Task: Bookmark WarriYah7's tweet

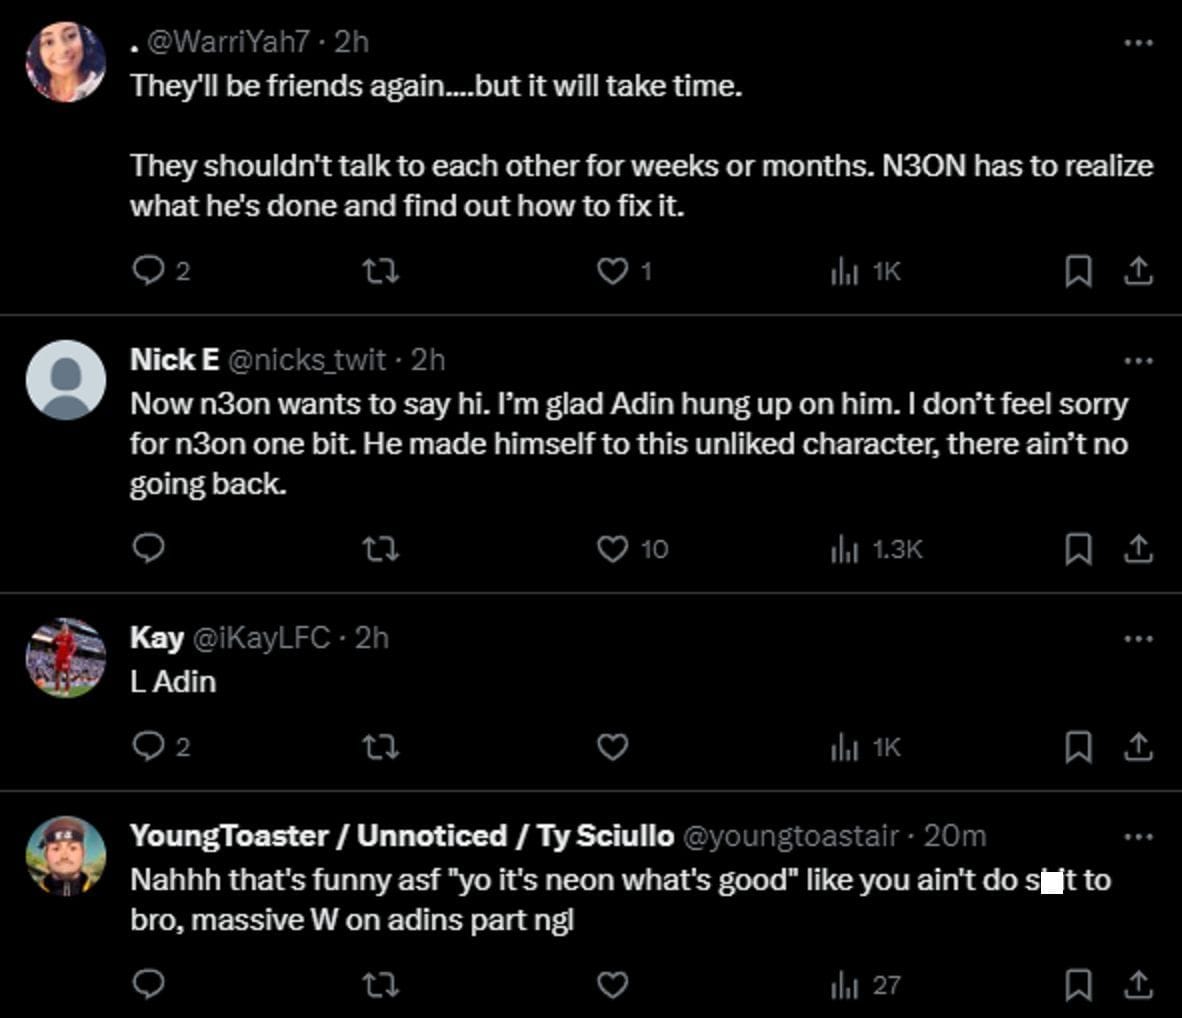Action: pyautogui.click(x=1077, y=271)
